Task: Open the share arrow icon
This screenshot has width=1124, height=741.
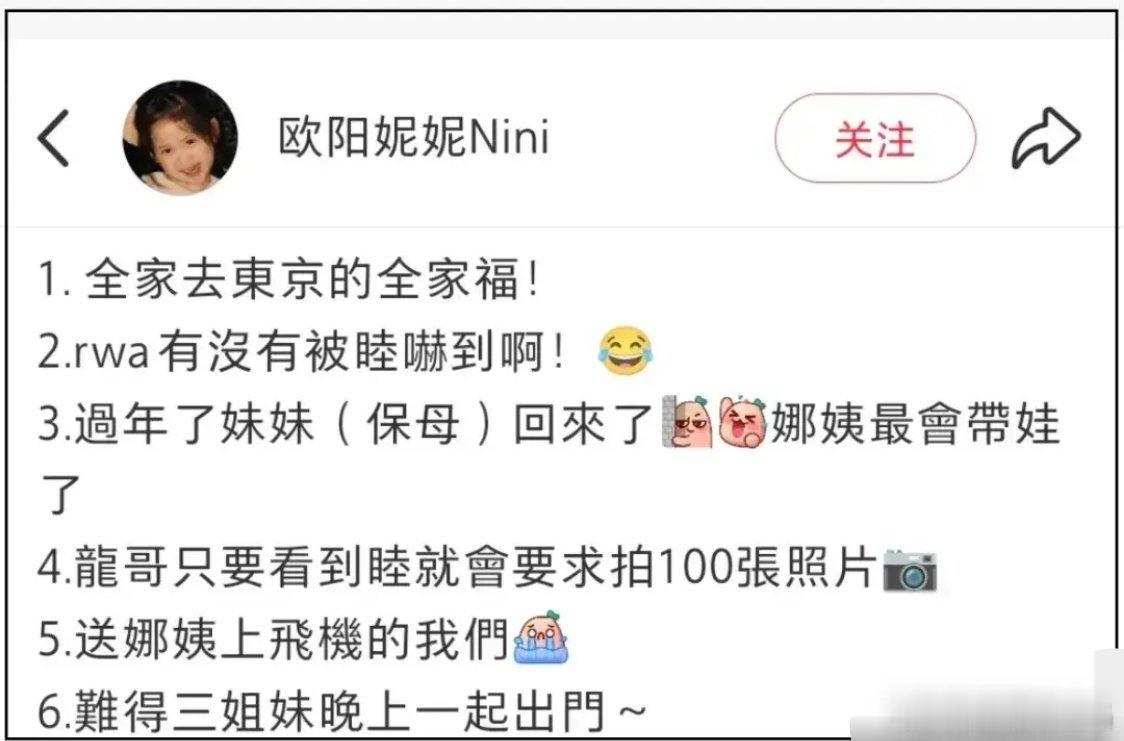Action: coord(1046,138)
